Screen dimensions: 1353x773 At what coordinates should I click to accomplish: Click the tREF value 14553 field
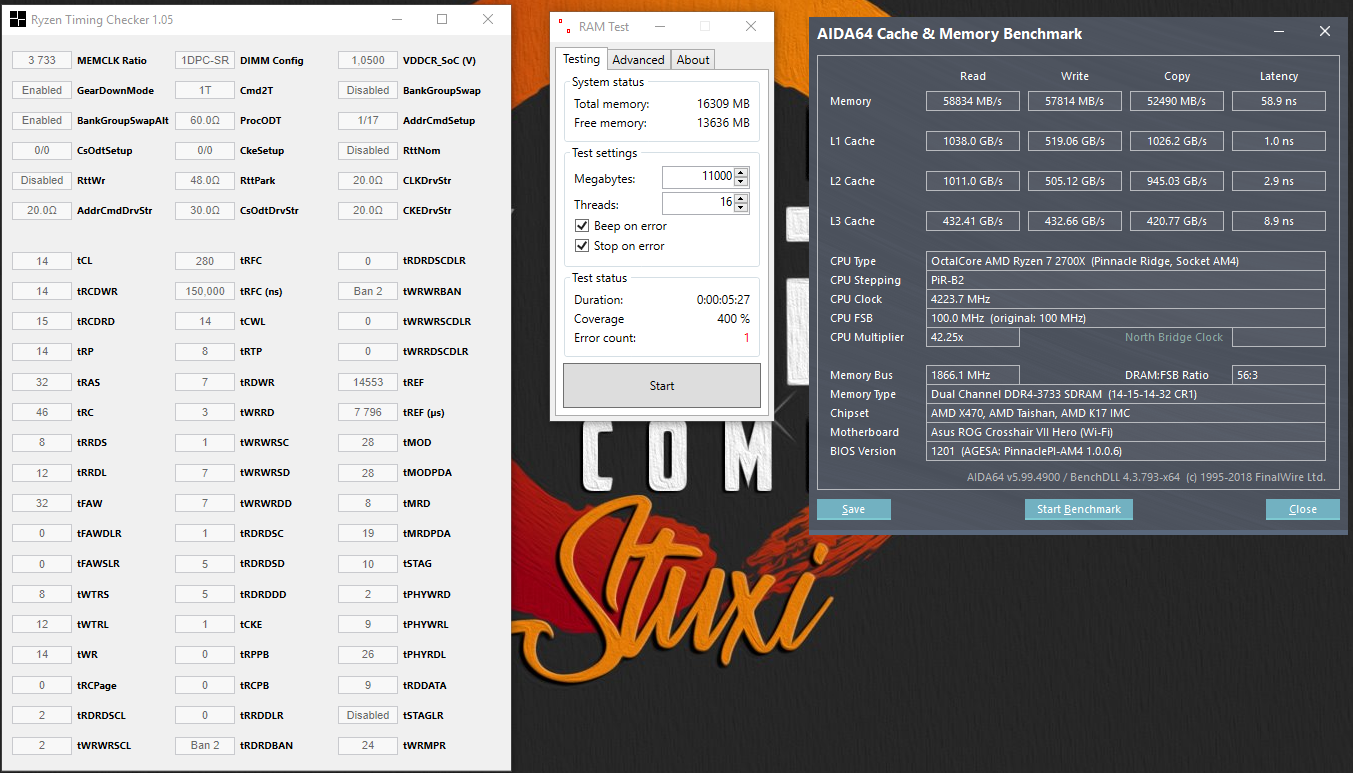368,382
